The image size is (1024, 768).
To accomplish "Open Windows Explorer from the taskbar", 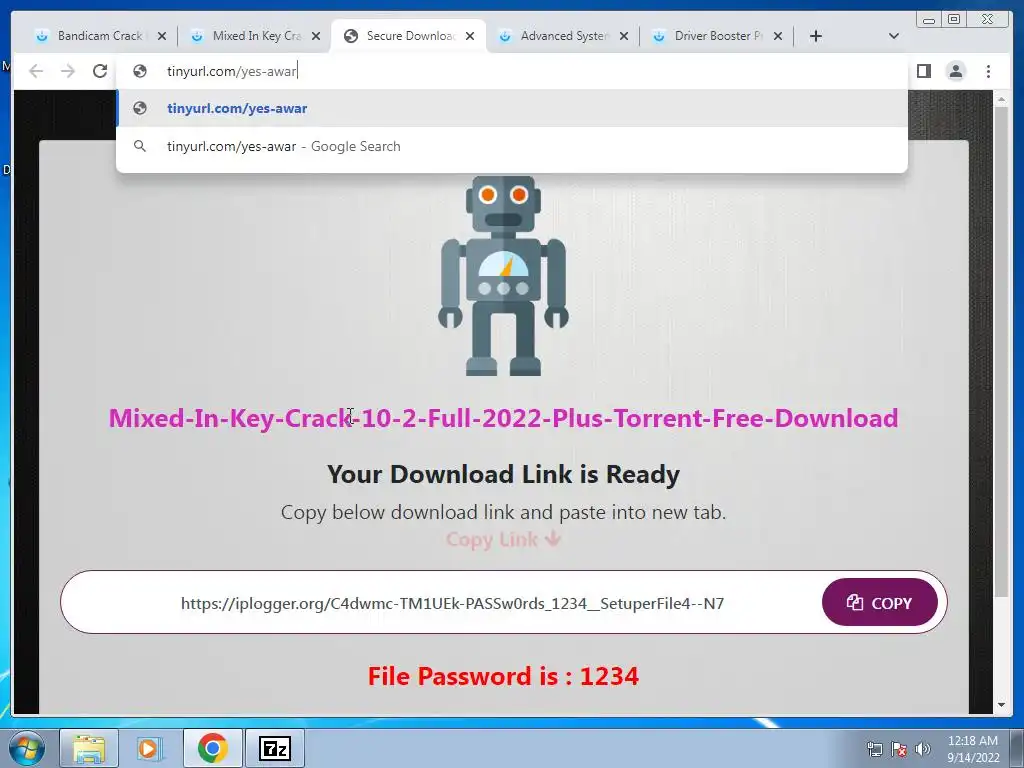I will coord(89,748).
